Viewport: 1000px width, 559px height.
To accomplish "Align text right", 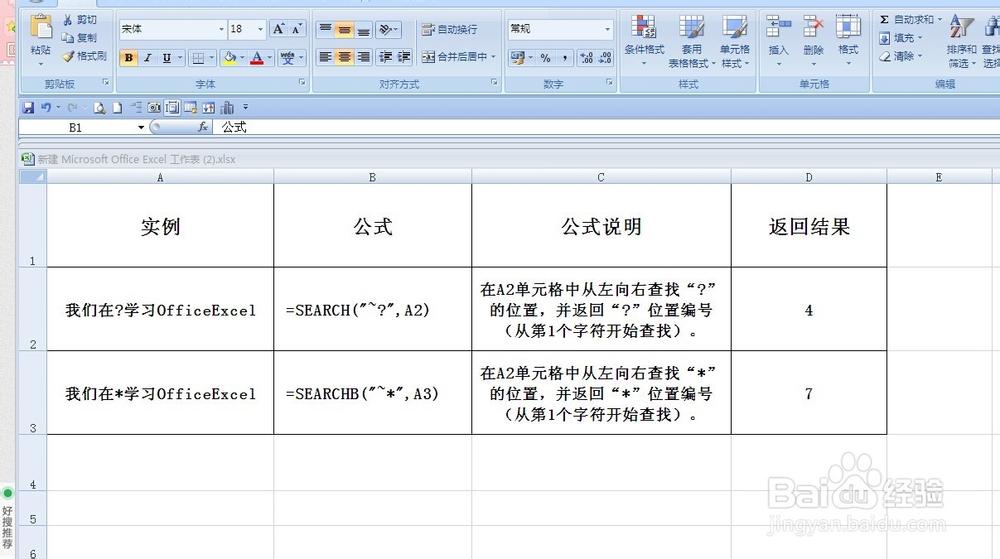I will click(364, 57).
